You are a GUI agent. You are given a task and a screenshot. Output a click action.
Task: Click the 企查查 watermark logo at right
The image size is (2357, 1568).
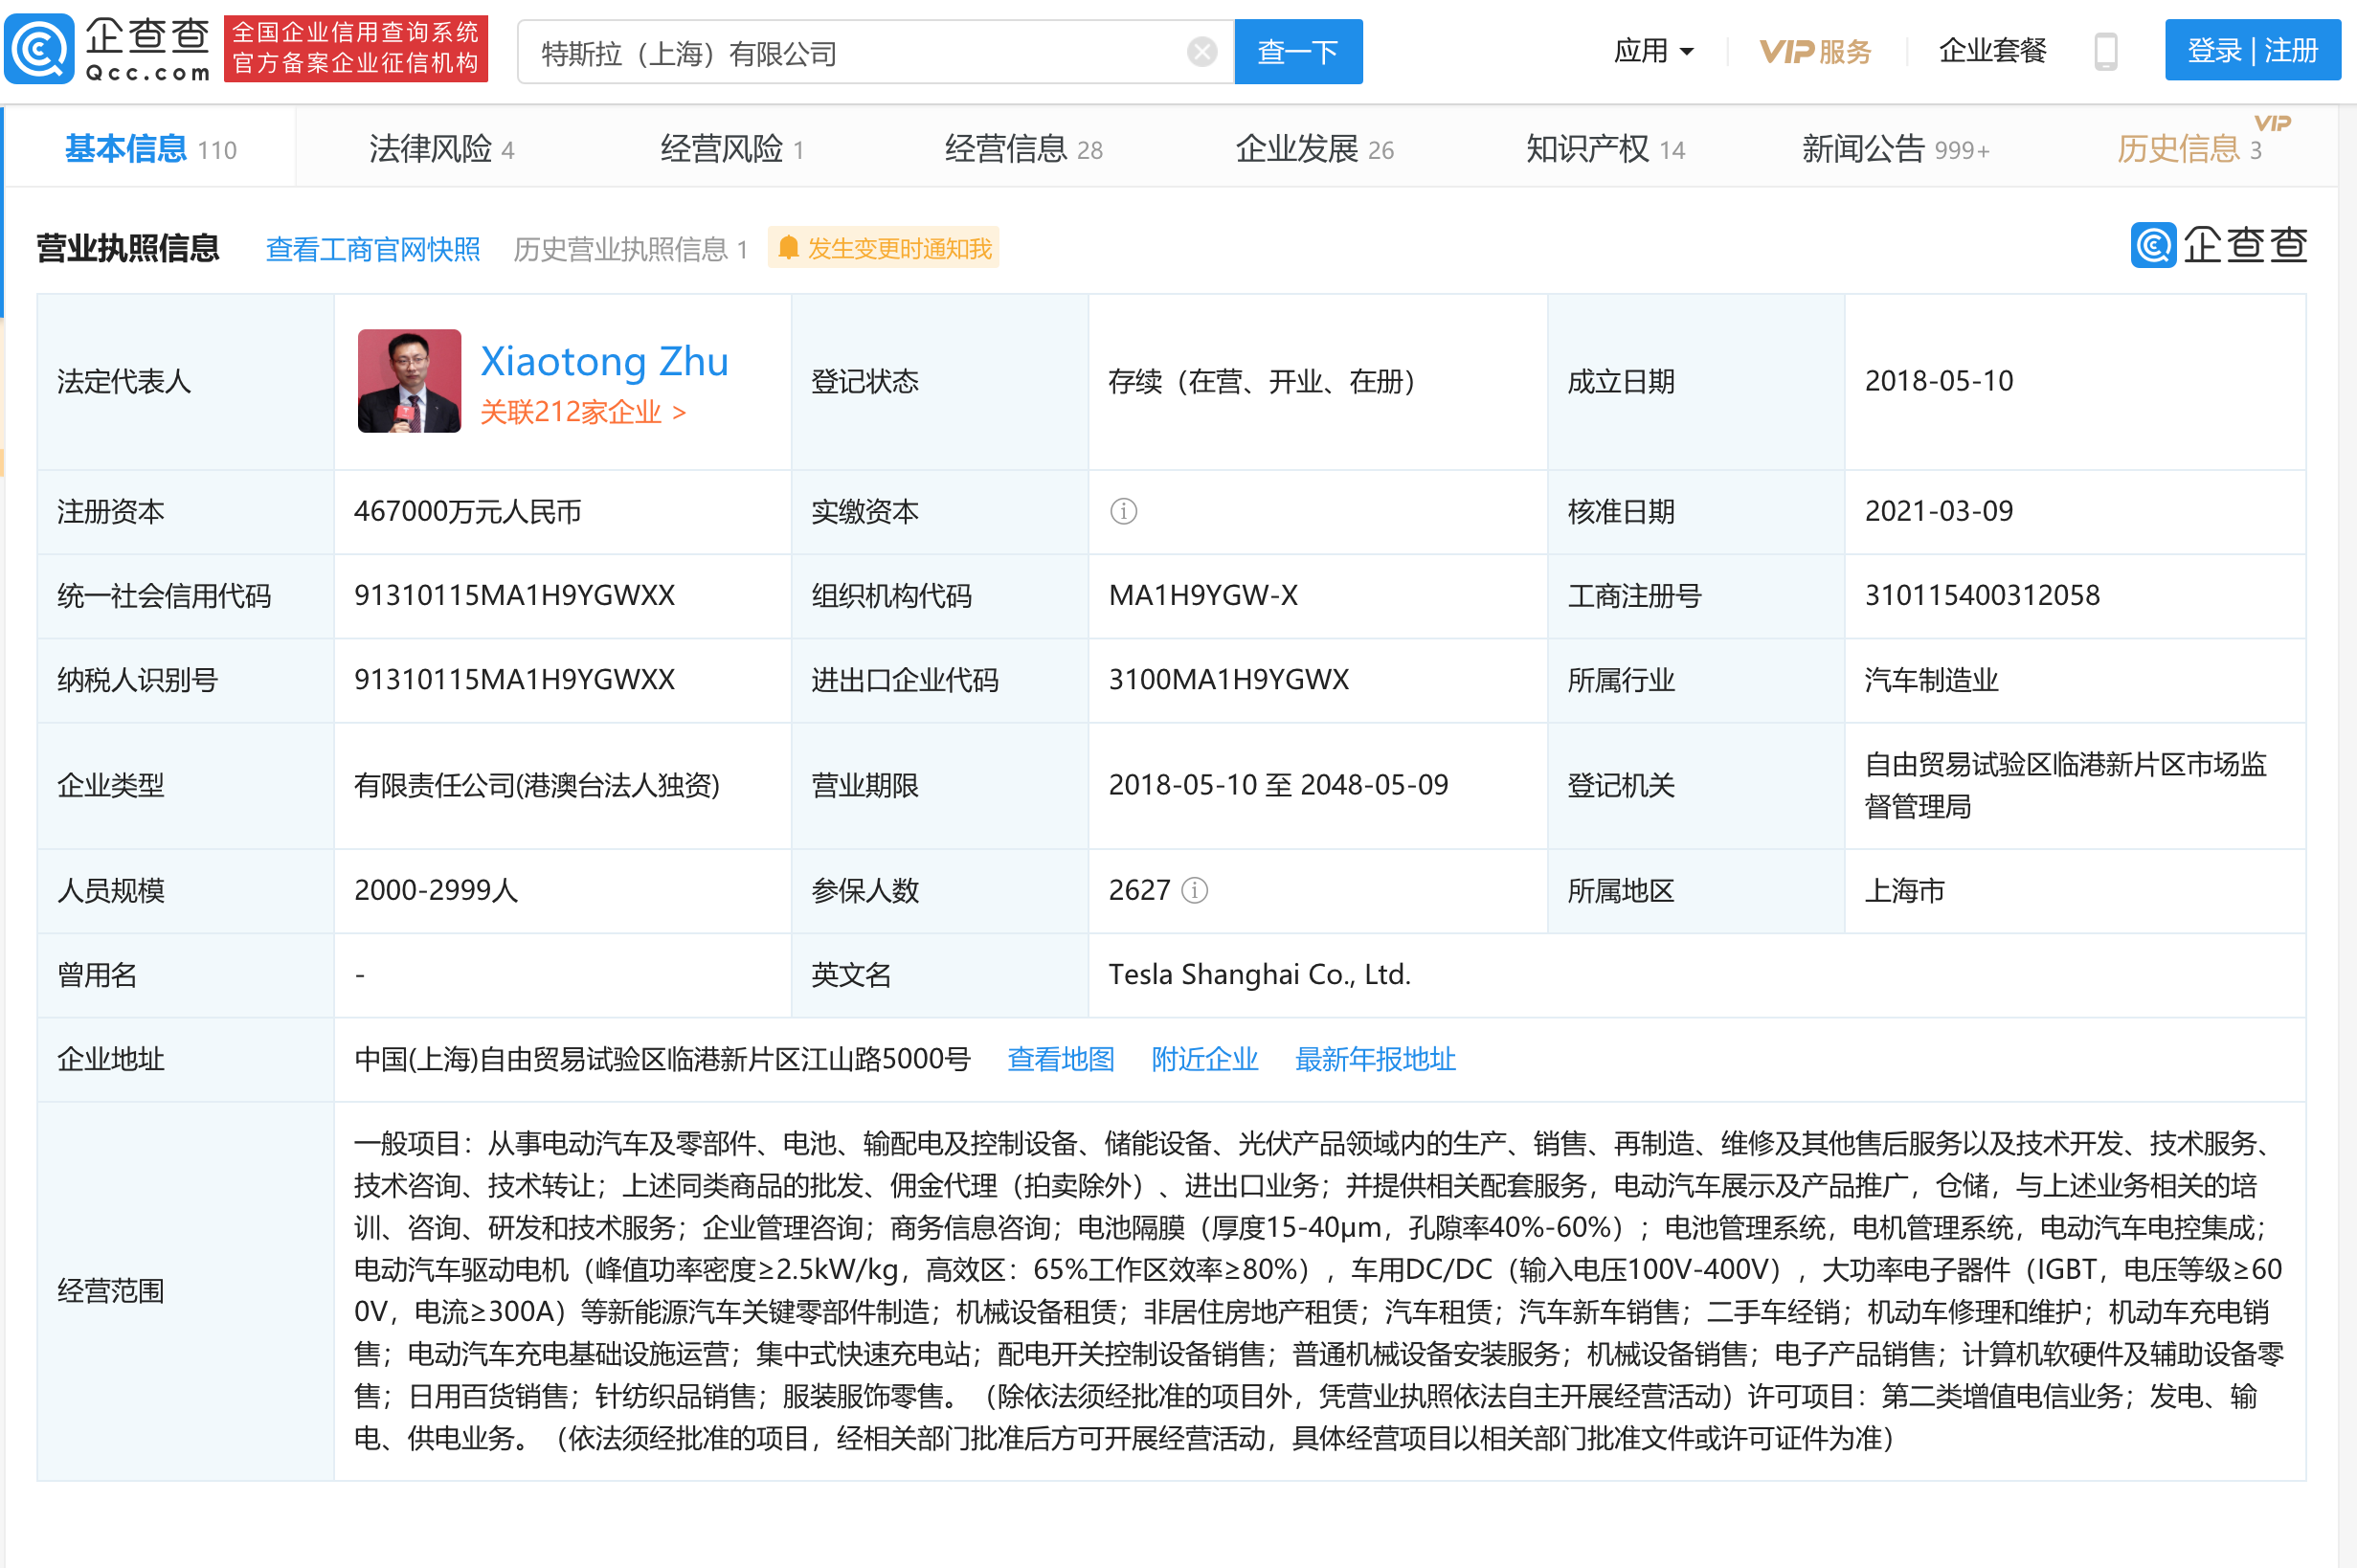point(2218,245)
